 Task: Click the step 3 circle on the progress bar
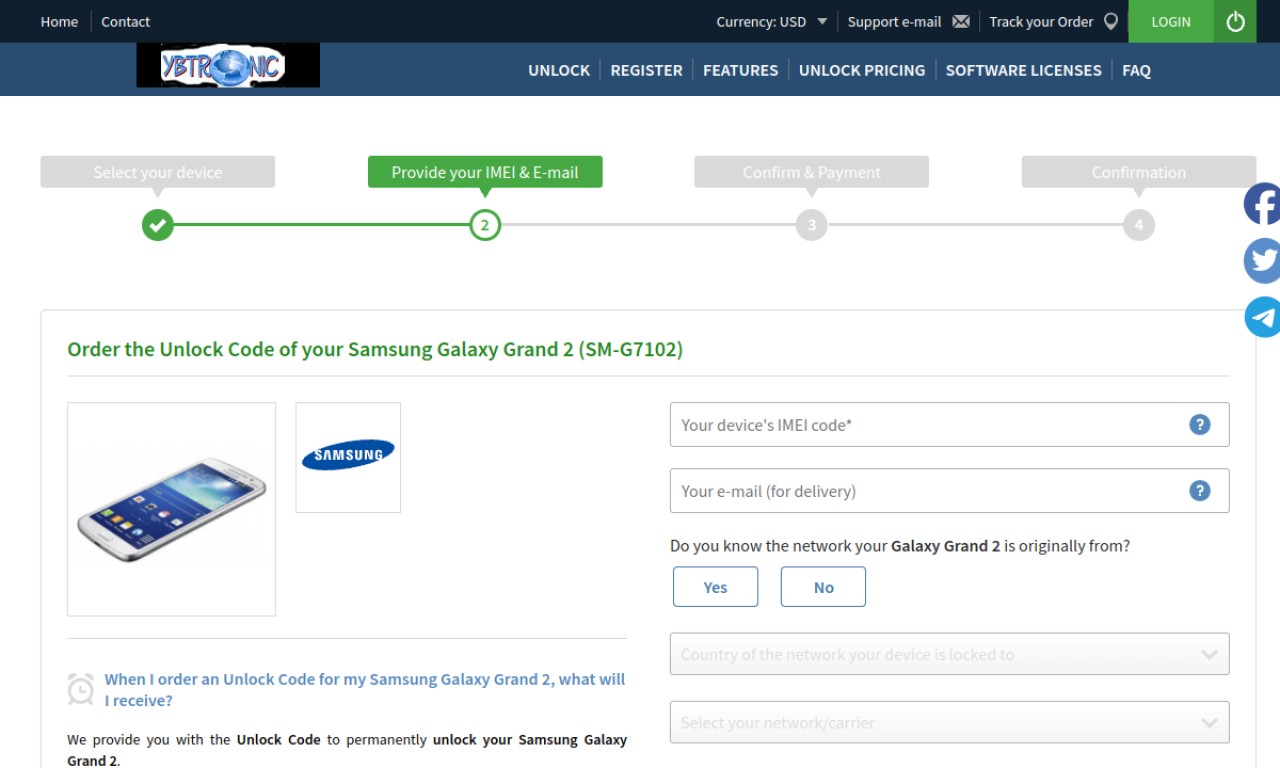(812, 225)
